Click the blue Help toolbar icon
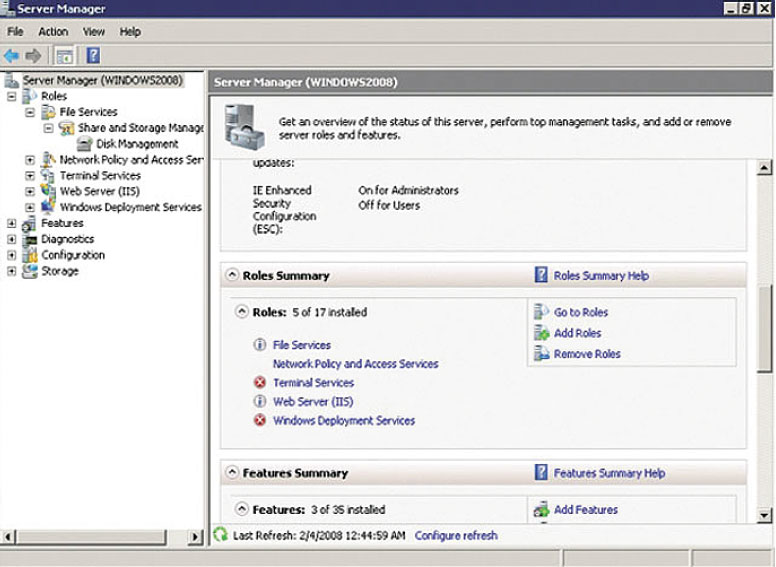The image size is (776, 567). [x=92, y=56]
